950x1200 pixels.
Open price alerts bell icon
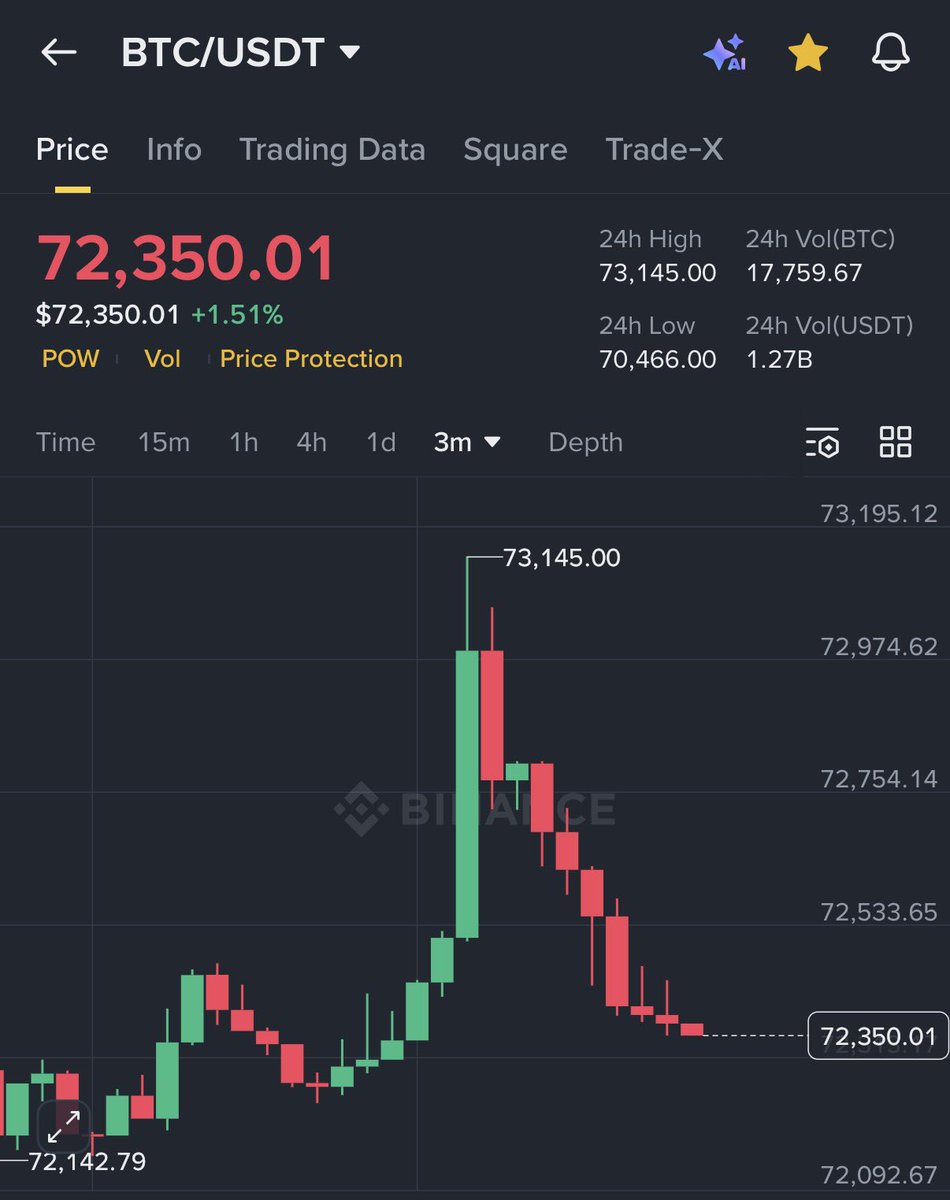(x=890, y=53)
